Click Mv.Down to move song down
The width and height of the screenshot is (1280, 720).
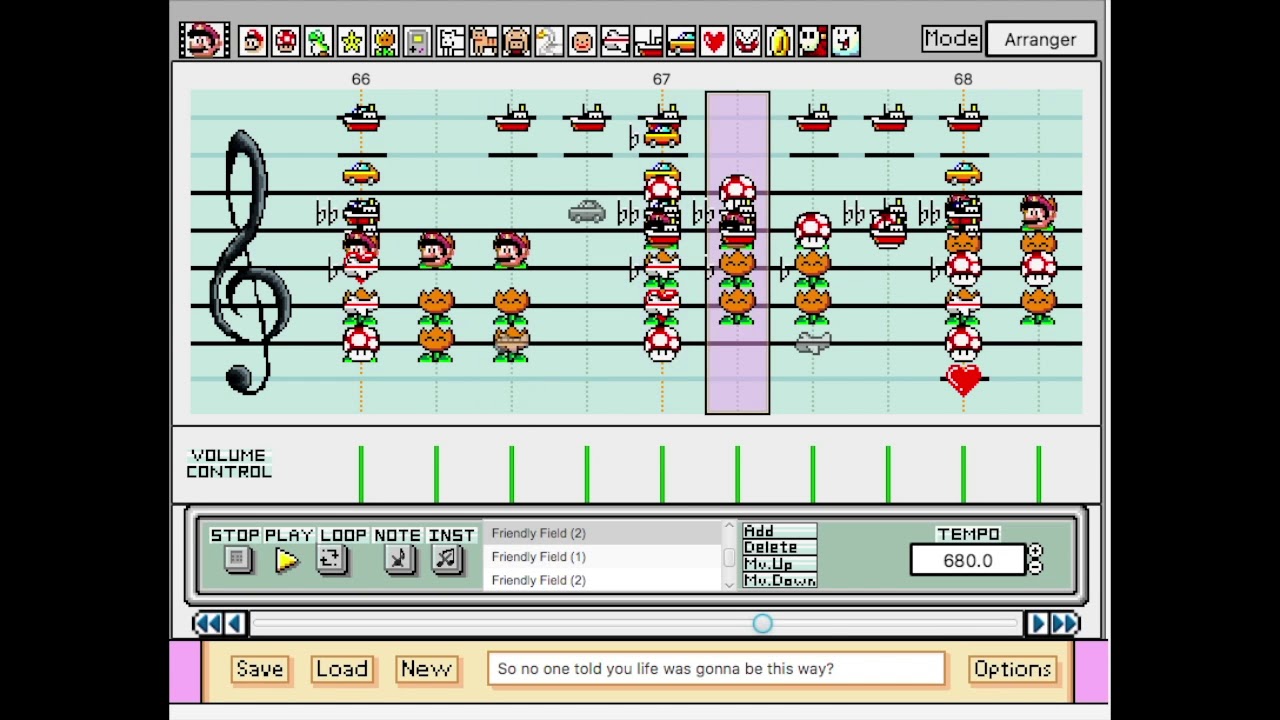(779, 580)
